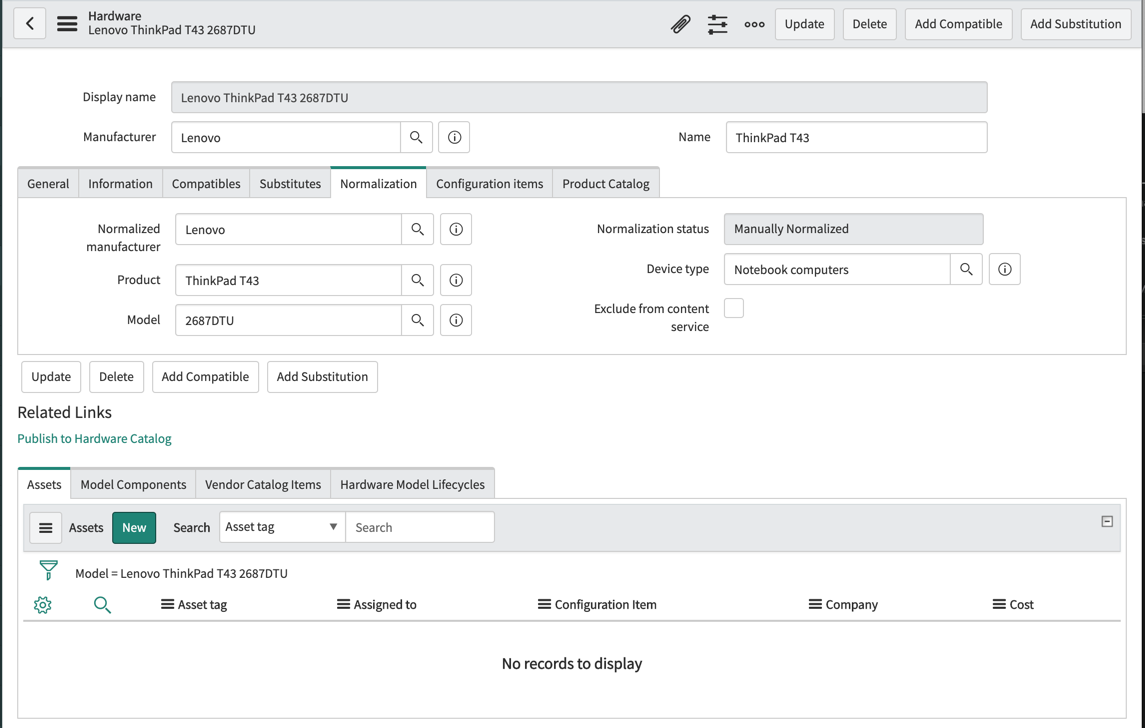Look up Device type with magnifier

(x=966, y=269)
